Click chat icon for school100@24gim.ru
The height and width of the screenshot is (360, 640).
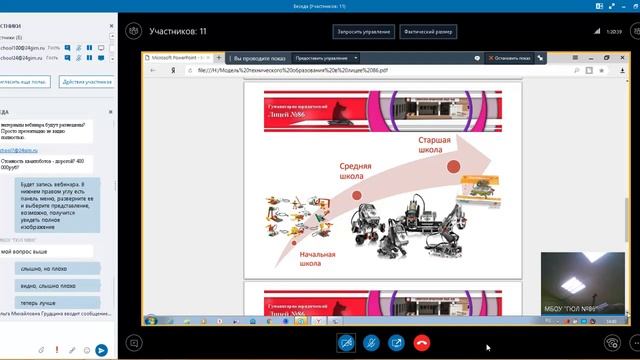[x=67, y=48]
